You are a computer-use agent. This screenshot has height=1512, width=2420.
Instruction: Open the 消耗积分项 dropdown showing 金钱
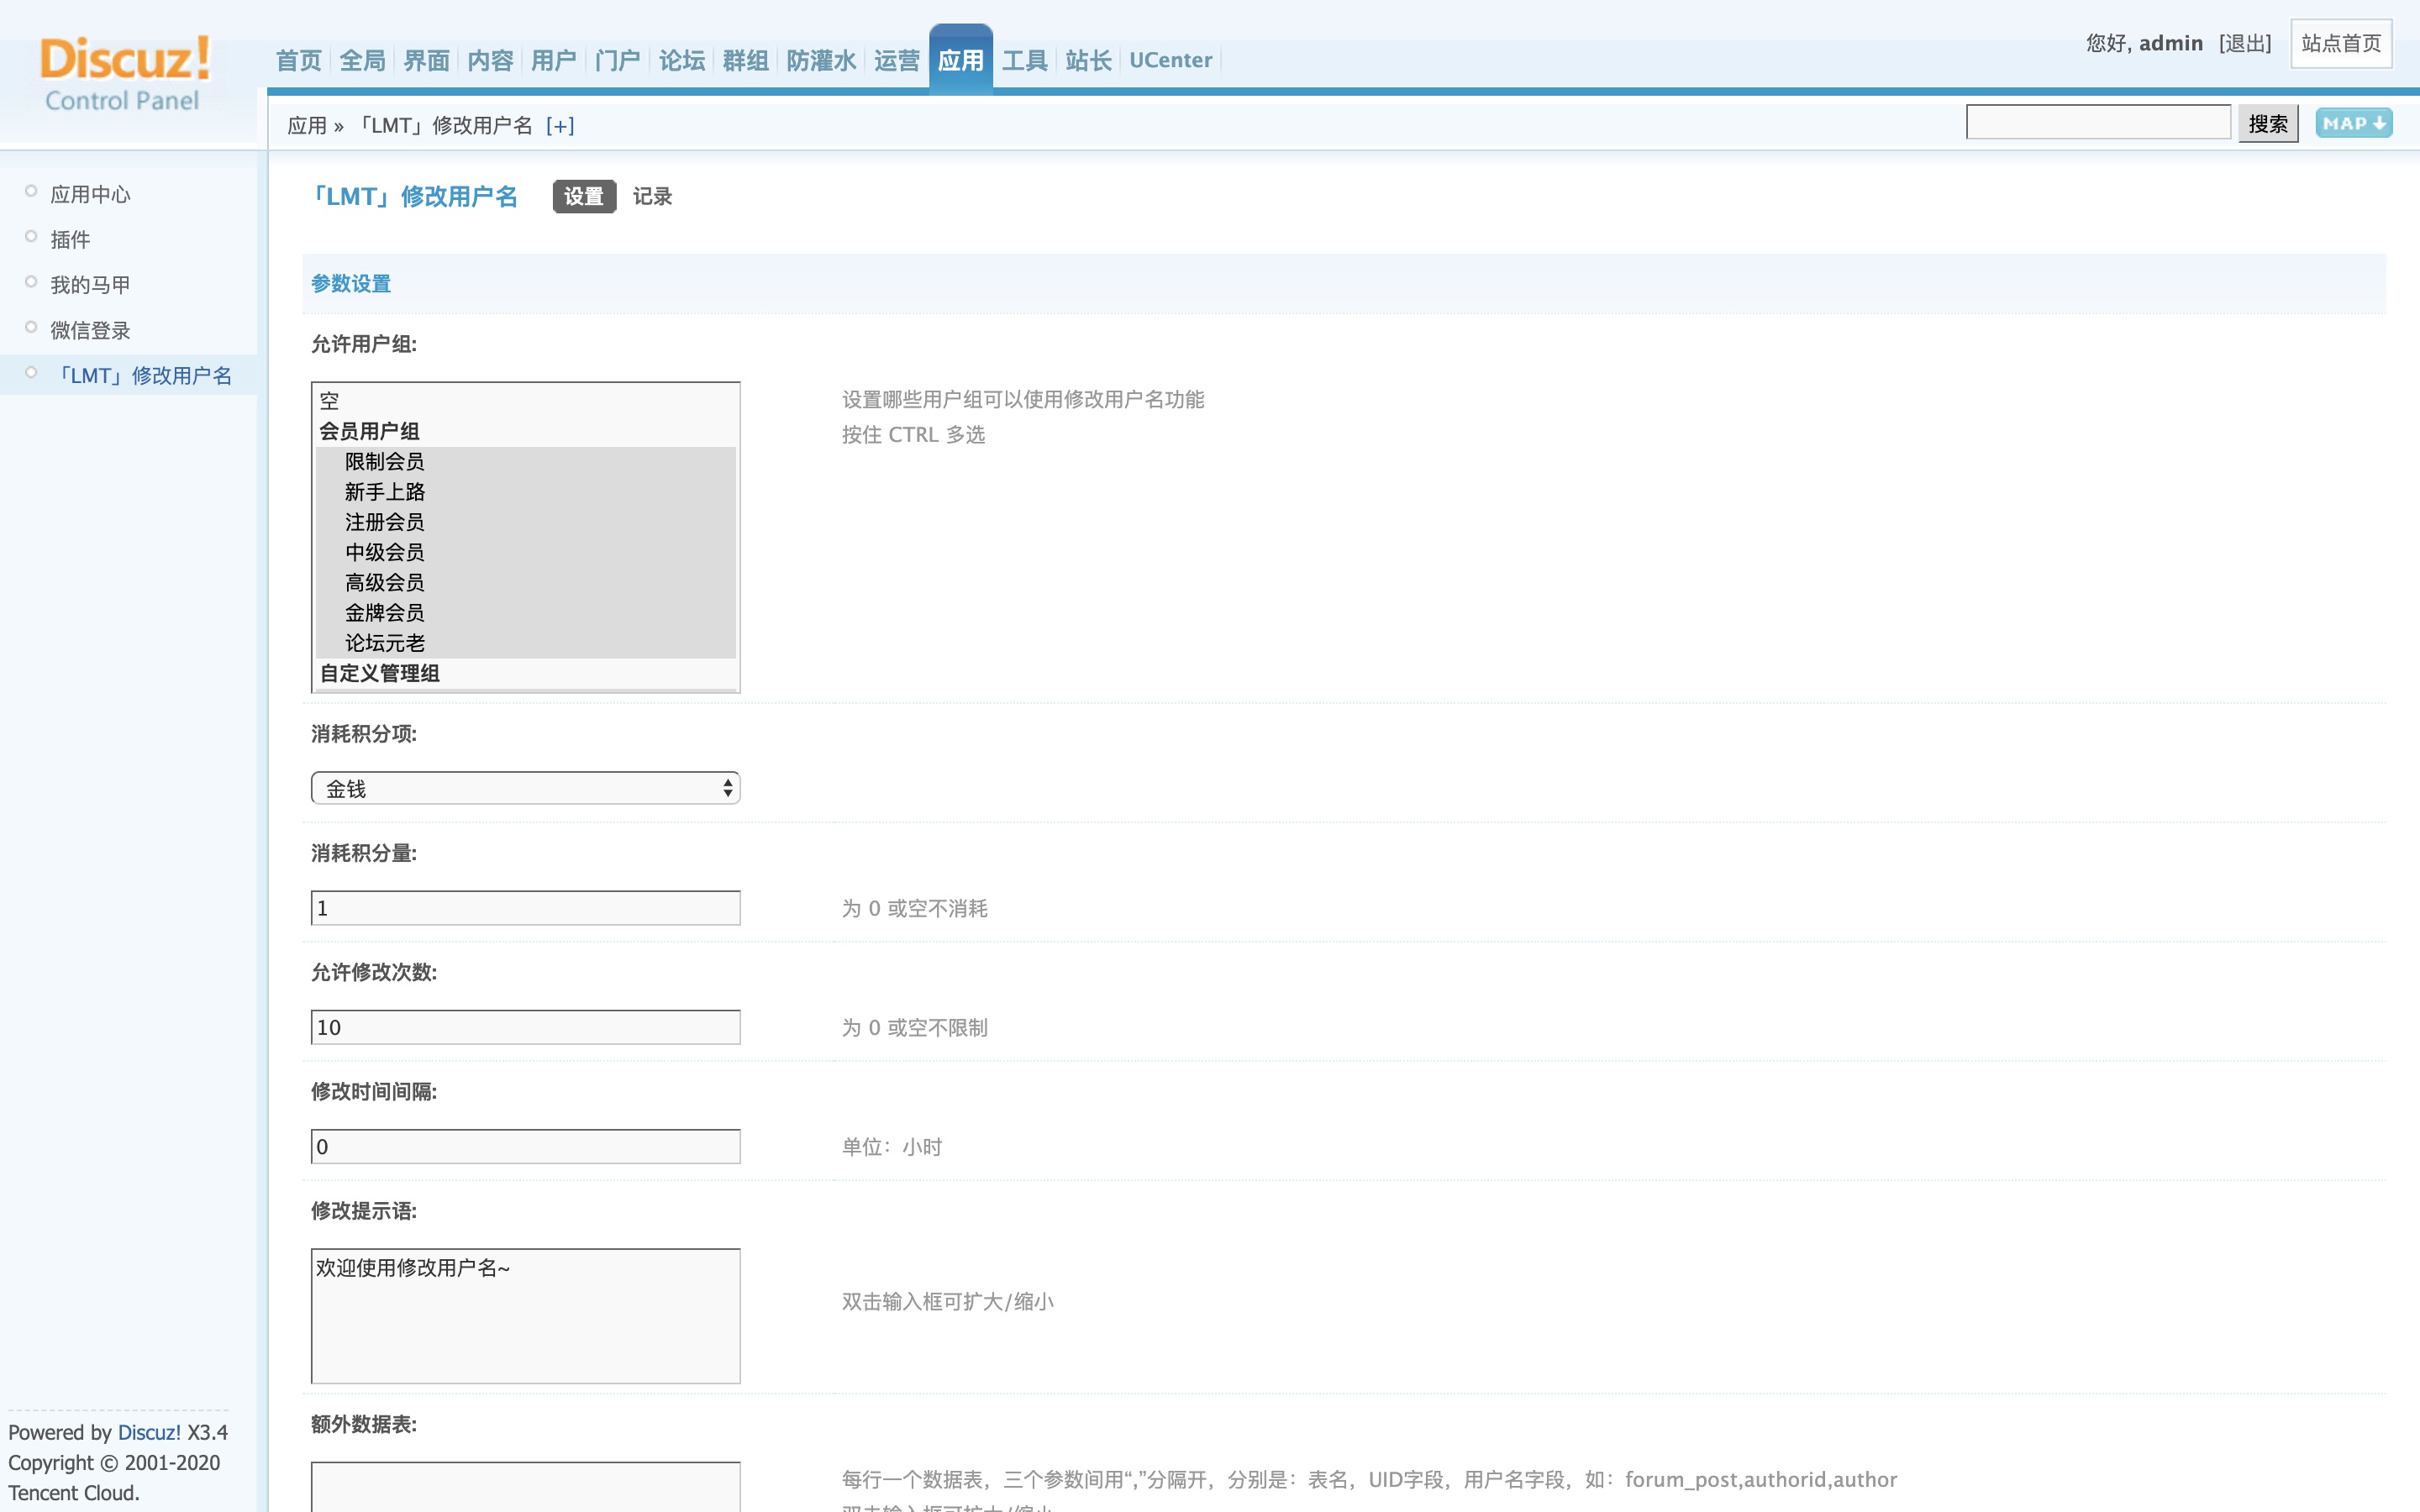click(525, 788)
